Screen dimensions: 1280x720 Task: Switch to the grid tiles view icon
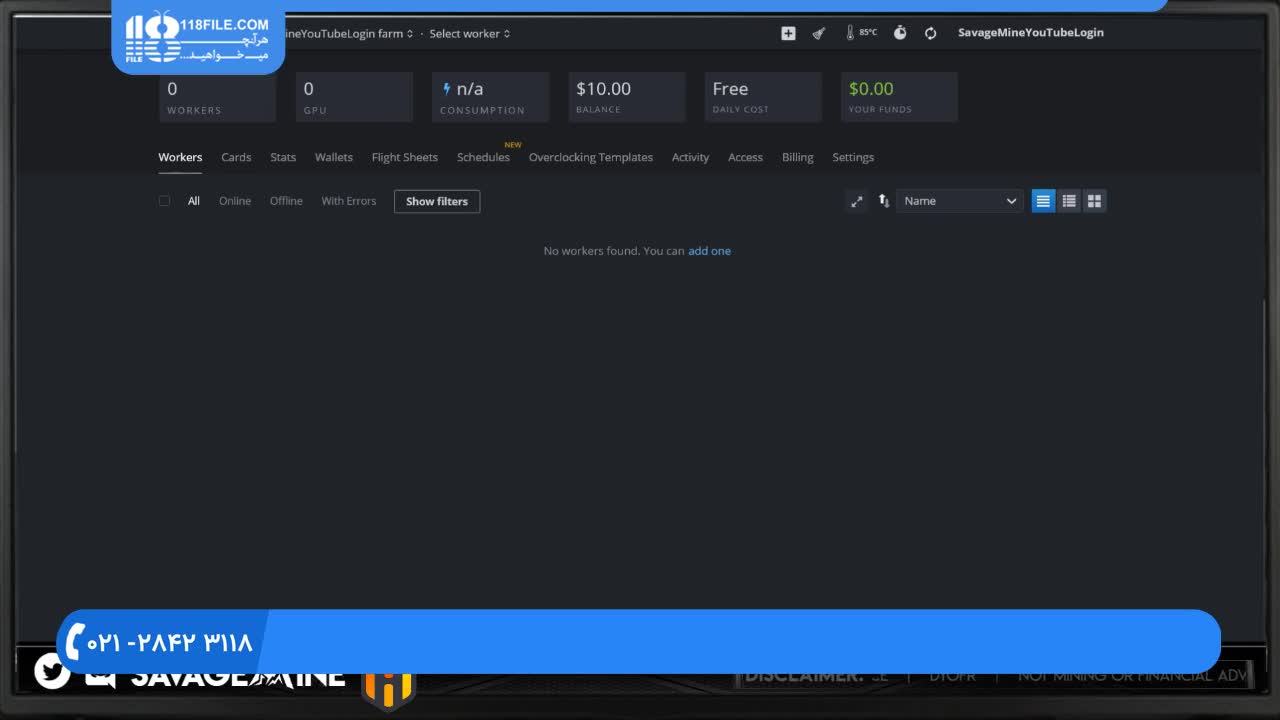pos(1095,201)
